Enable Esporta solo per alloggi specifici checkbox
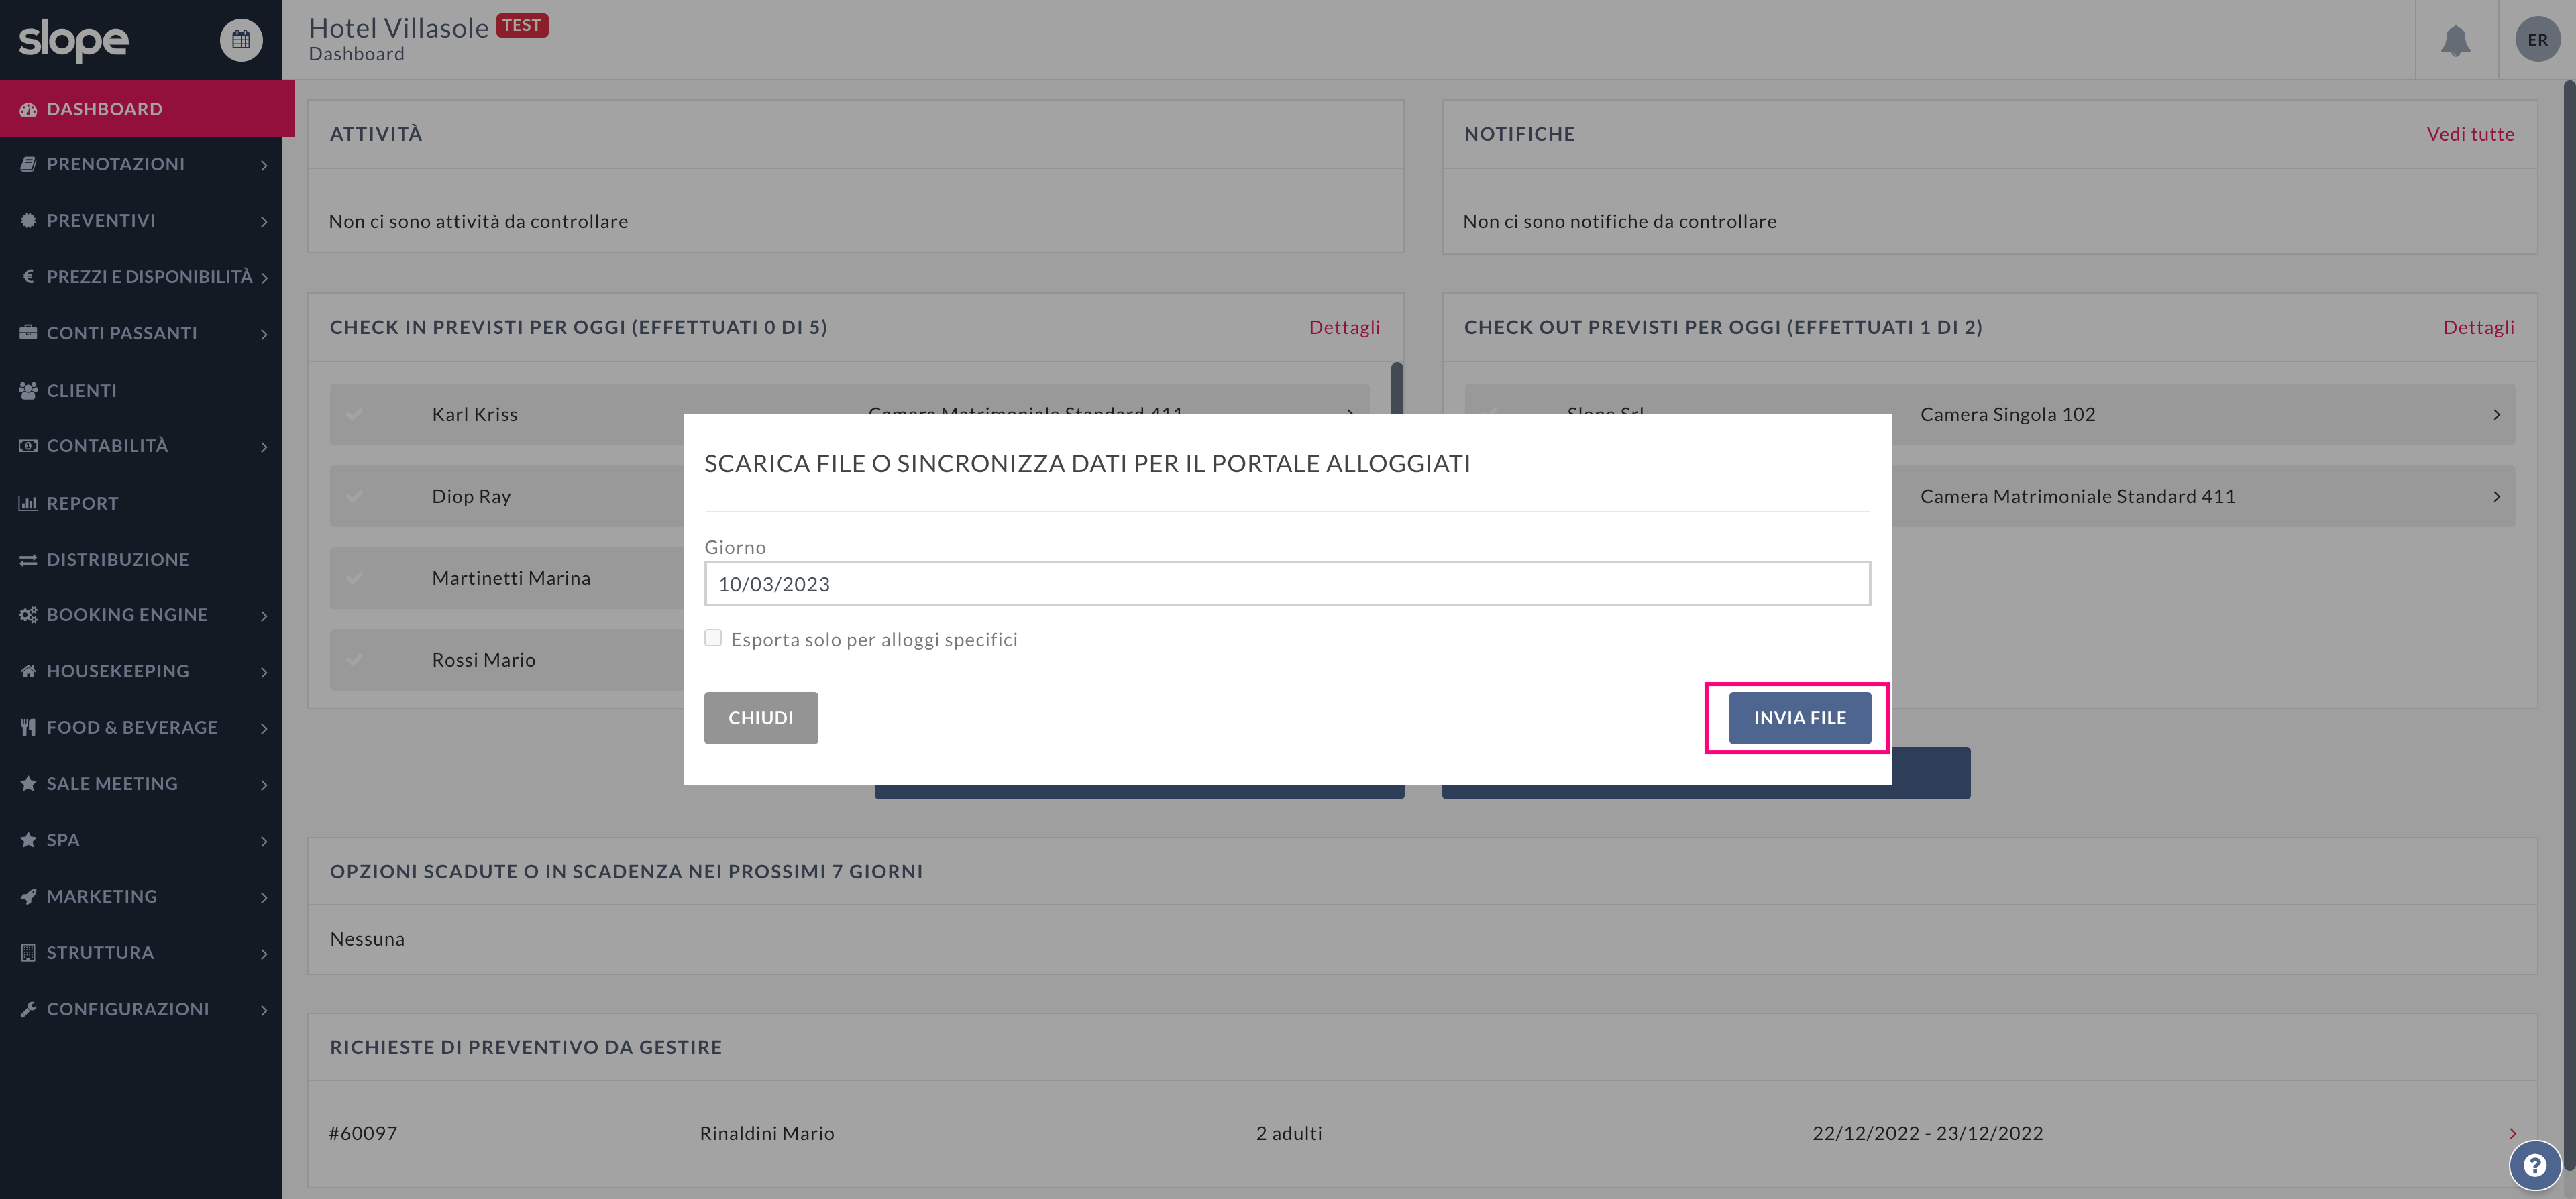This screenshot has height=1199, width=2576. click(x=713, y=638)
